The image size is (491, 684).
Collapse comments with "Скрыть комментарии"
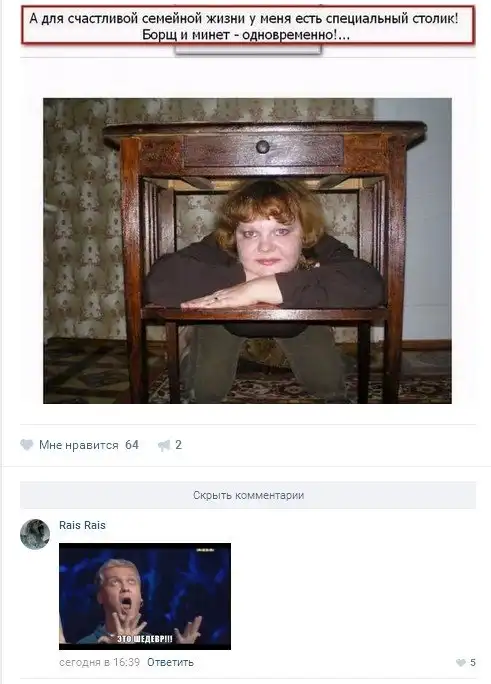[248, 495]
